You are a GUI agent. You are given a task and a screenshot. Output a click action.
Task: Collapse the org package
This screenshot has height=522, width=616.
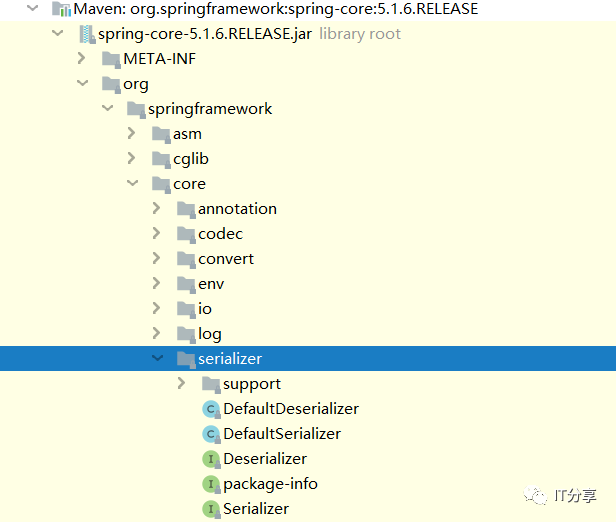click(82, 83)
